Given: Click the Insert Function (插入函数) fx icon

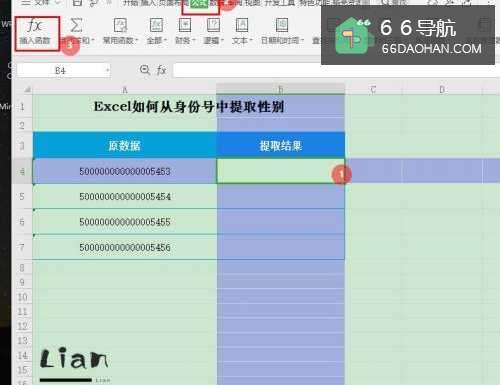Looking at the screenshot, I should click(x=35, y=26).
